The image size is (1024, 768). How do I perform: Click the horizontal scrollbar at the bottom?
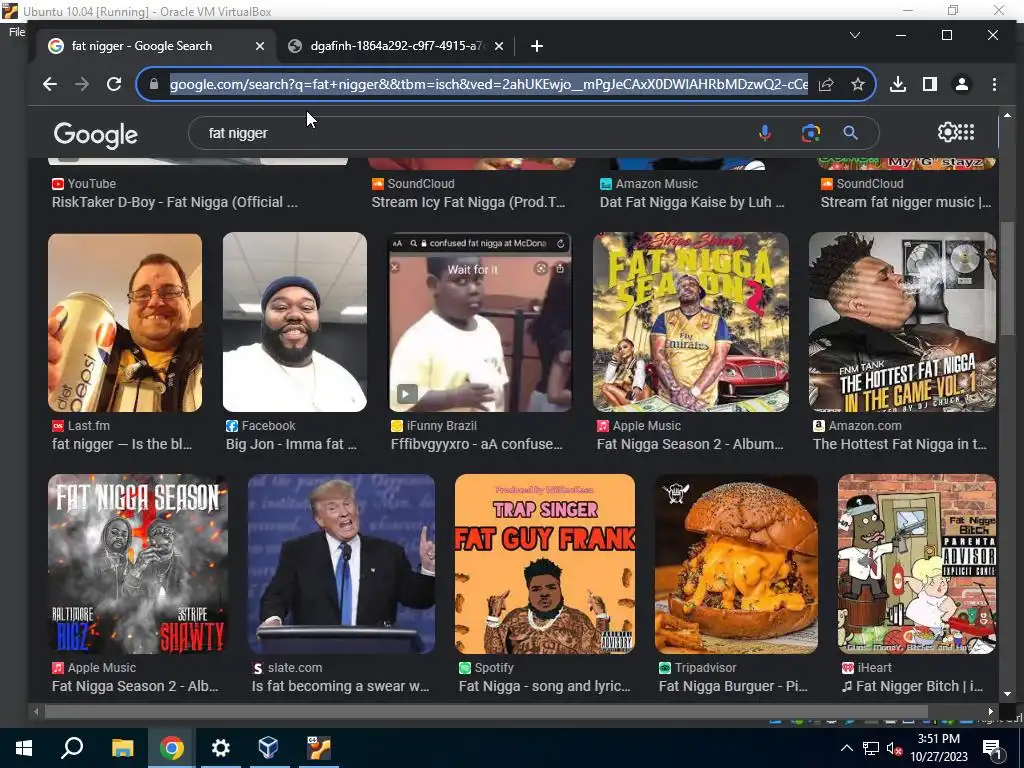coord(487,712)
